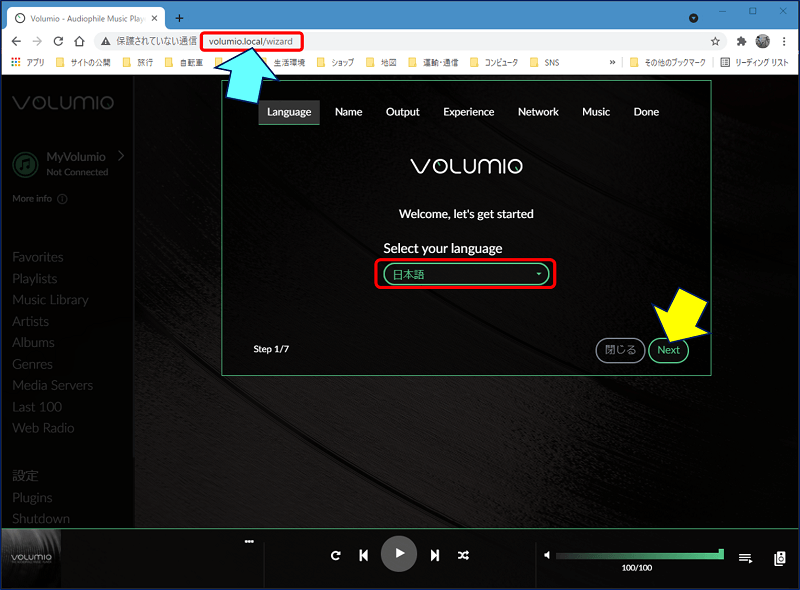800x590 pixels.
Task: Mute the volume speaker icon
Action: (x=547, y=555)
